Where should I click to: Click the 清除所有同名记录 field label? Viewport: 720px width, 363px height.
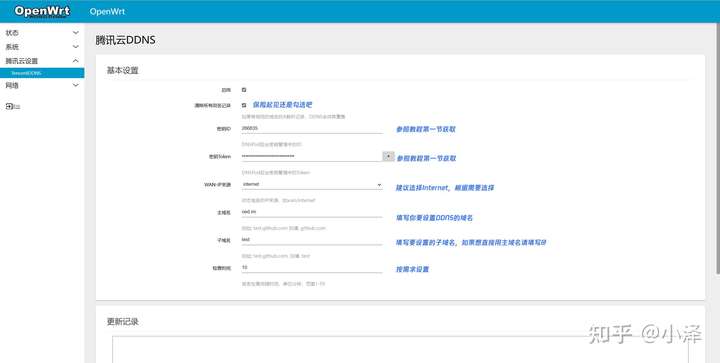213,106
